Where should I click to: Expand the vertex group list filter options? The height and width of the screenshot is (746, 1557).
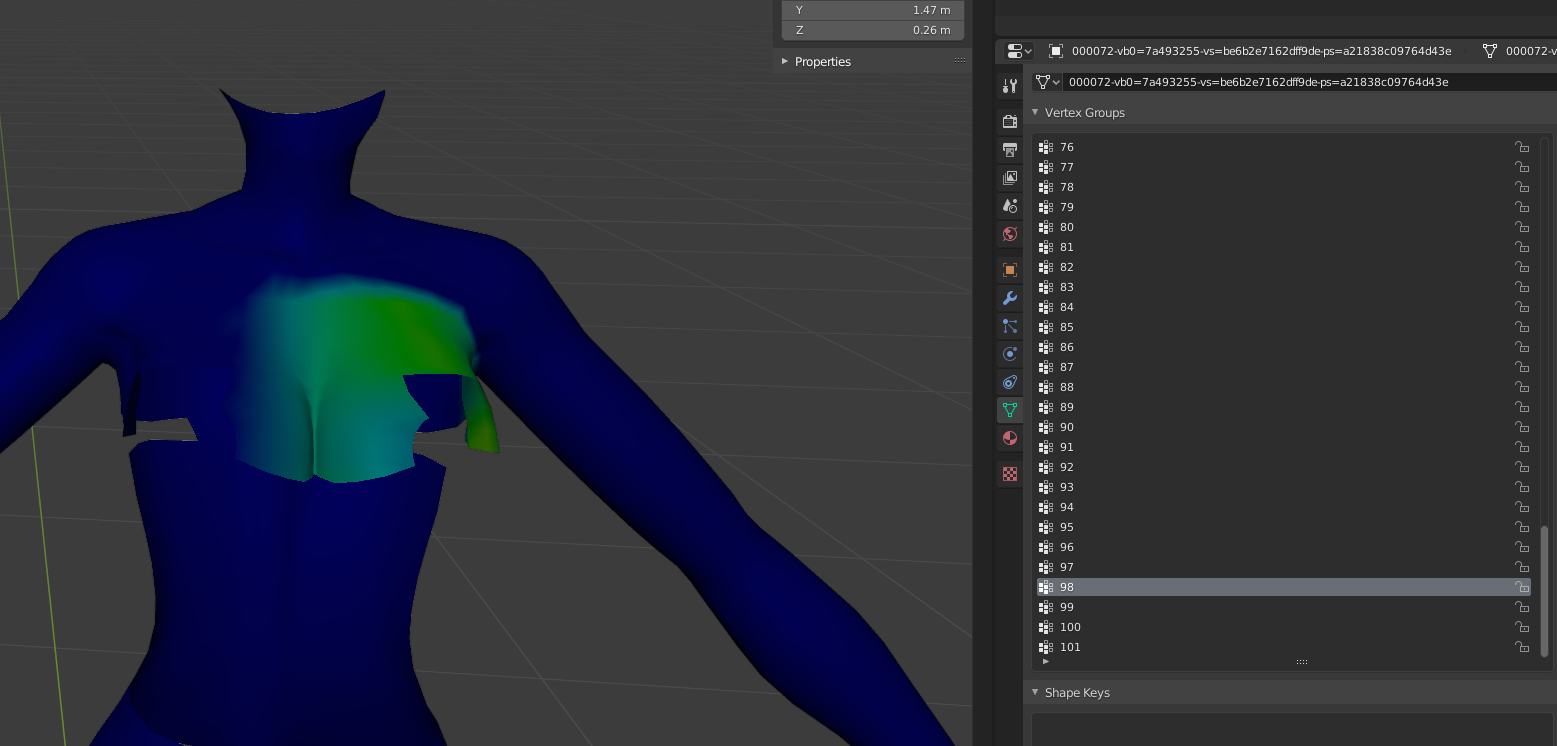1046,661
